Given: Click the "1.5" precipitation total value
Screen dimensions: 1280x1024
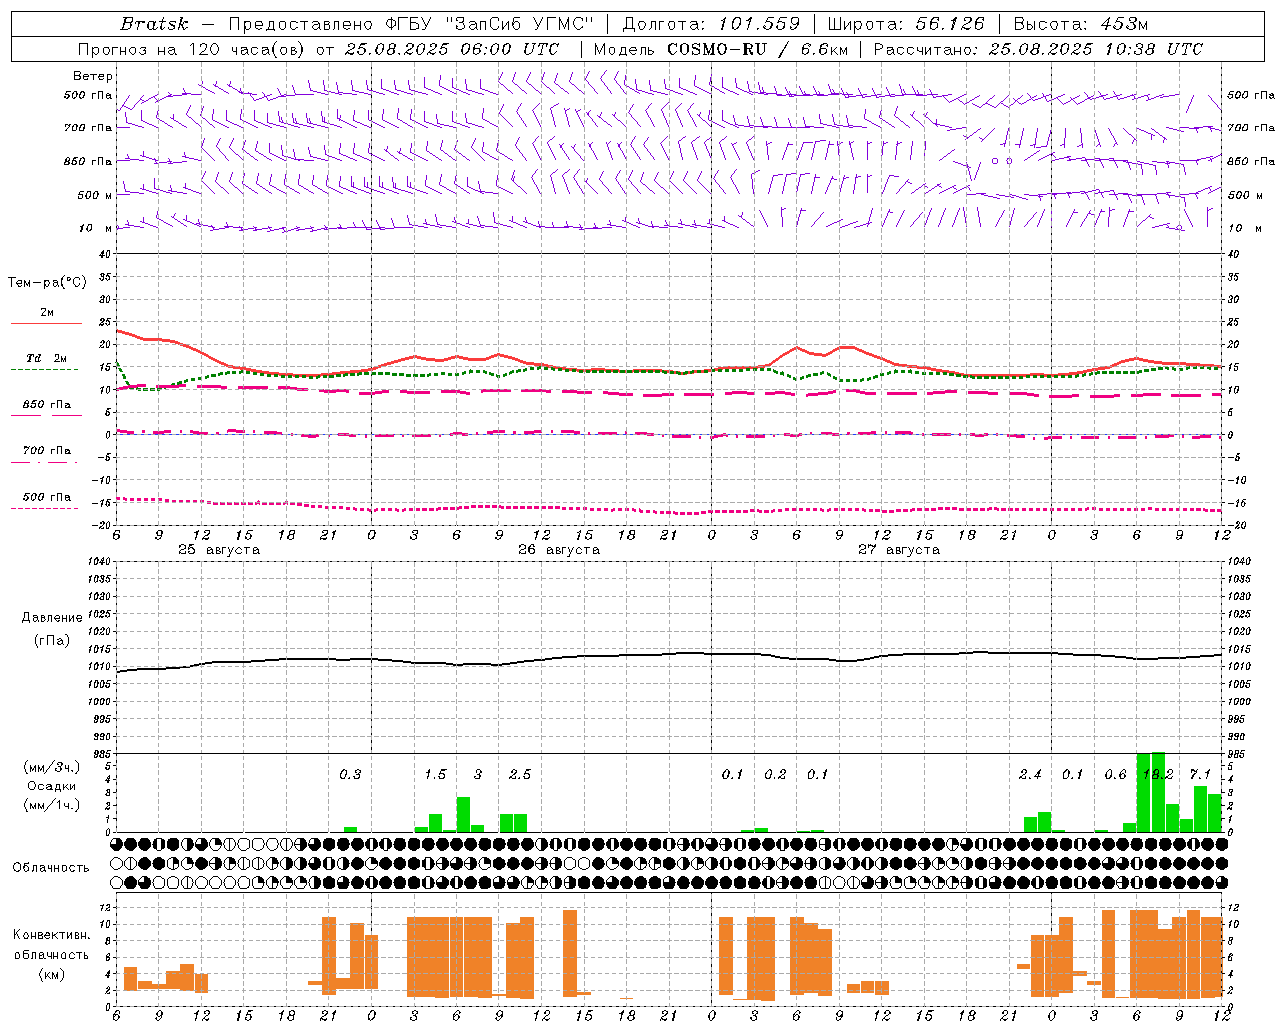Looking at the screenshot, I should click(435, 775).
